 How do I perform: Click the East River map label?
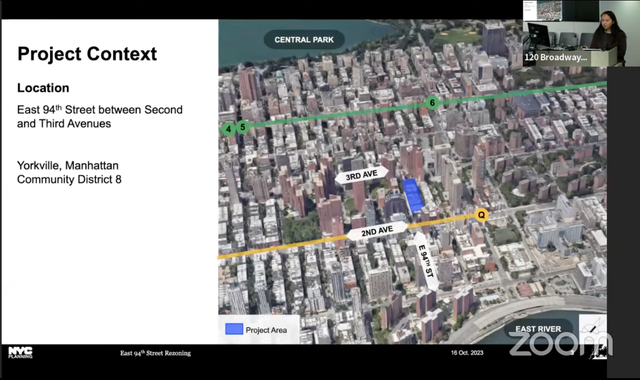coord(538,329)
